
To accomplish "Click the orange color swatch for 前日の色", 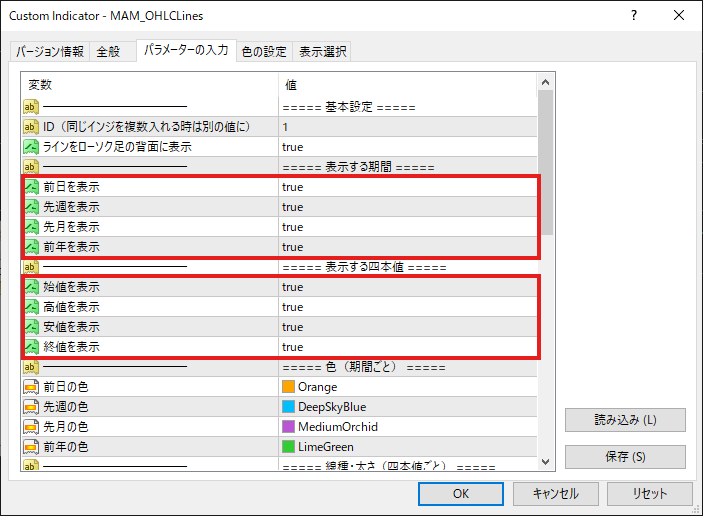I will point(288,386).
